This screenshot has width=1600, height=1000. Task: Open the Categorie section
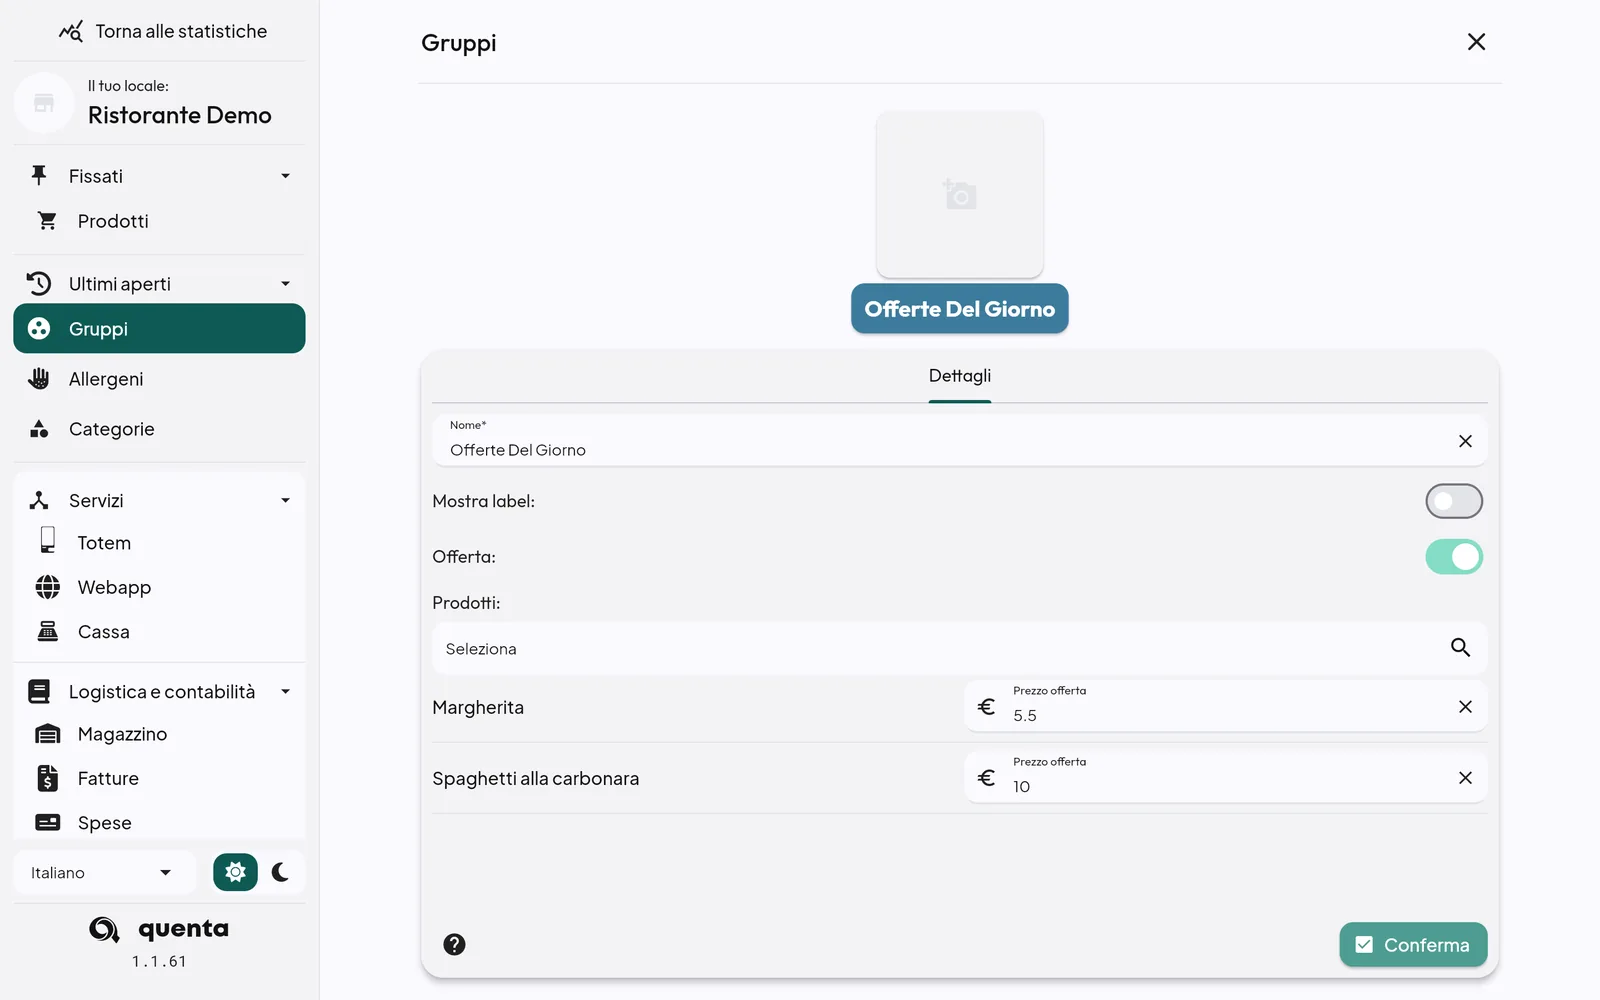[159, 429]
